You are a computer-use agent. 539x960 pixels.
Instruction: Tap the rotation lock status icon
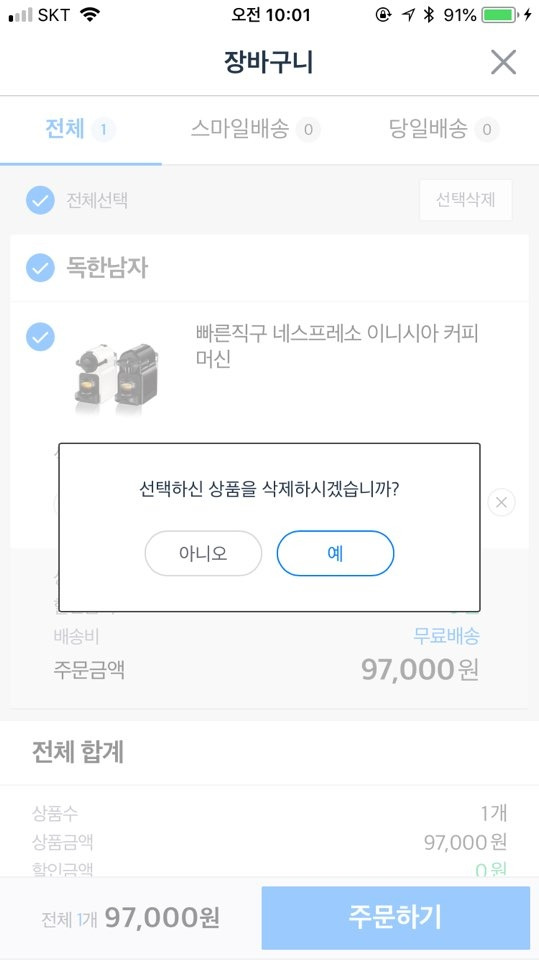[383, 15]
